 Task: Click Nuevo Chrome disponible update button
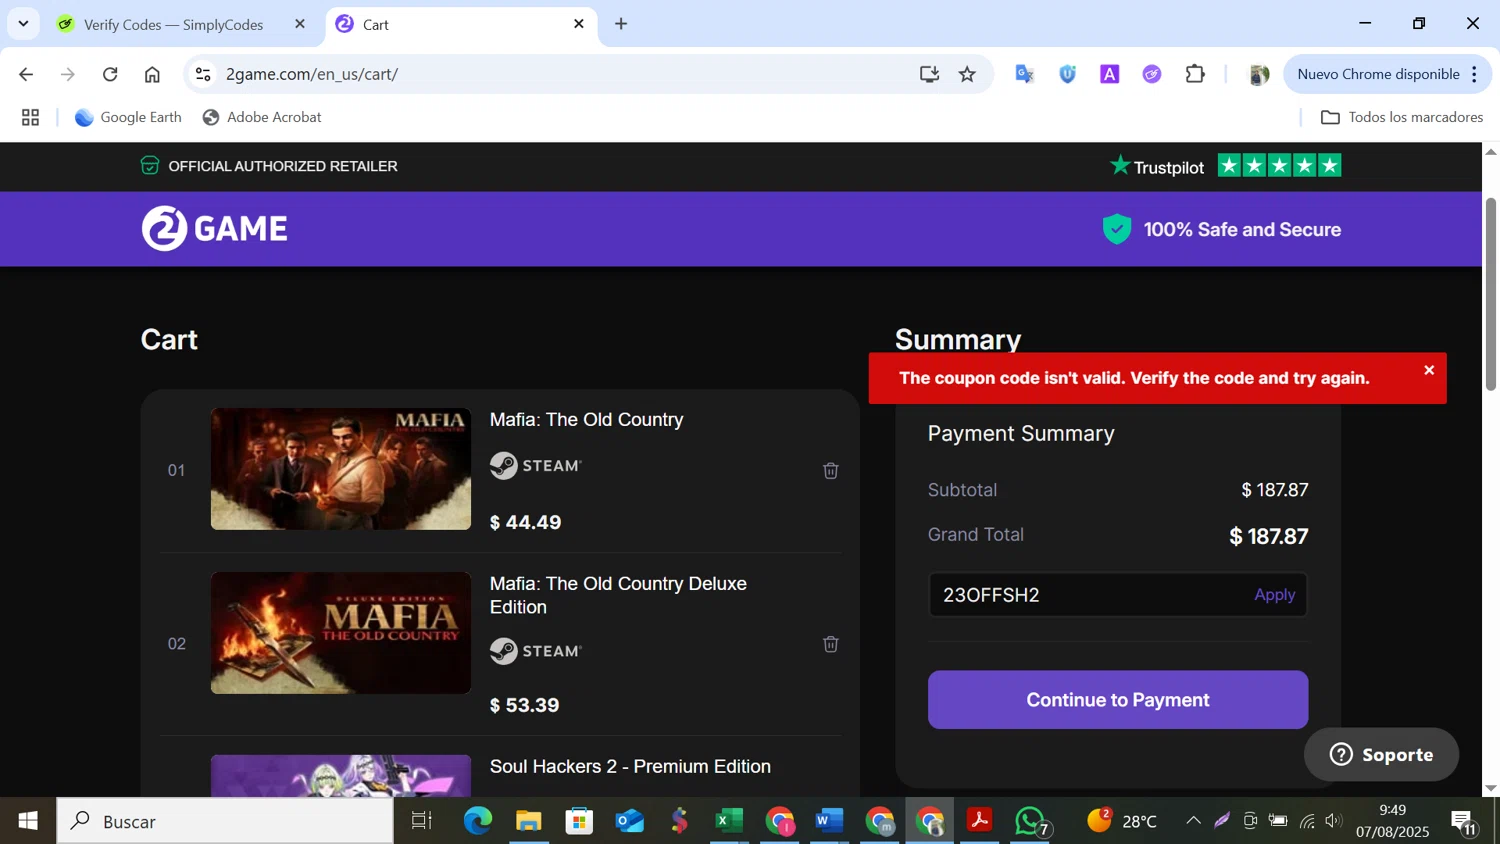(1378, 74)
